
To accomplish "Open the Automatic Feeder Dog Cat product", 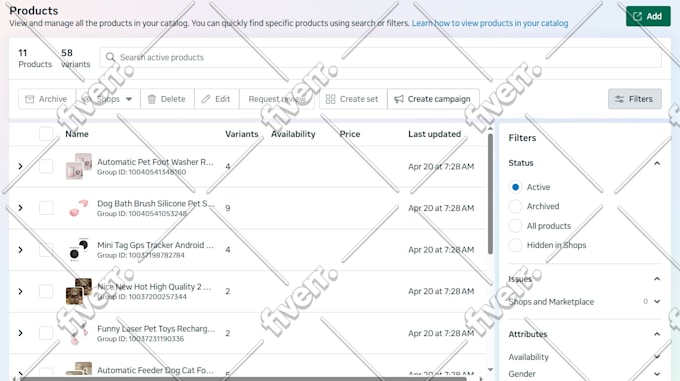I will pos(155,370).
